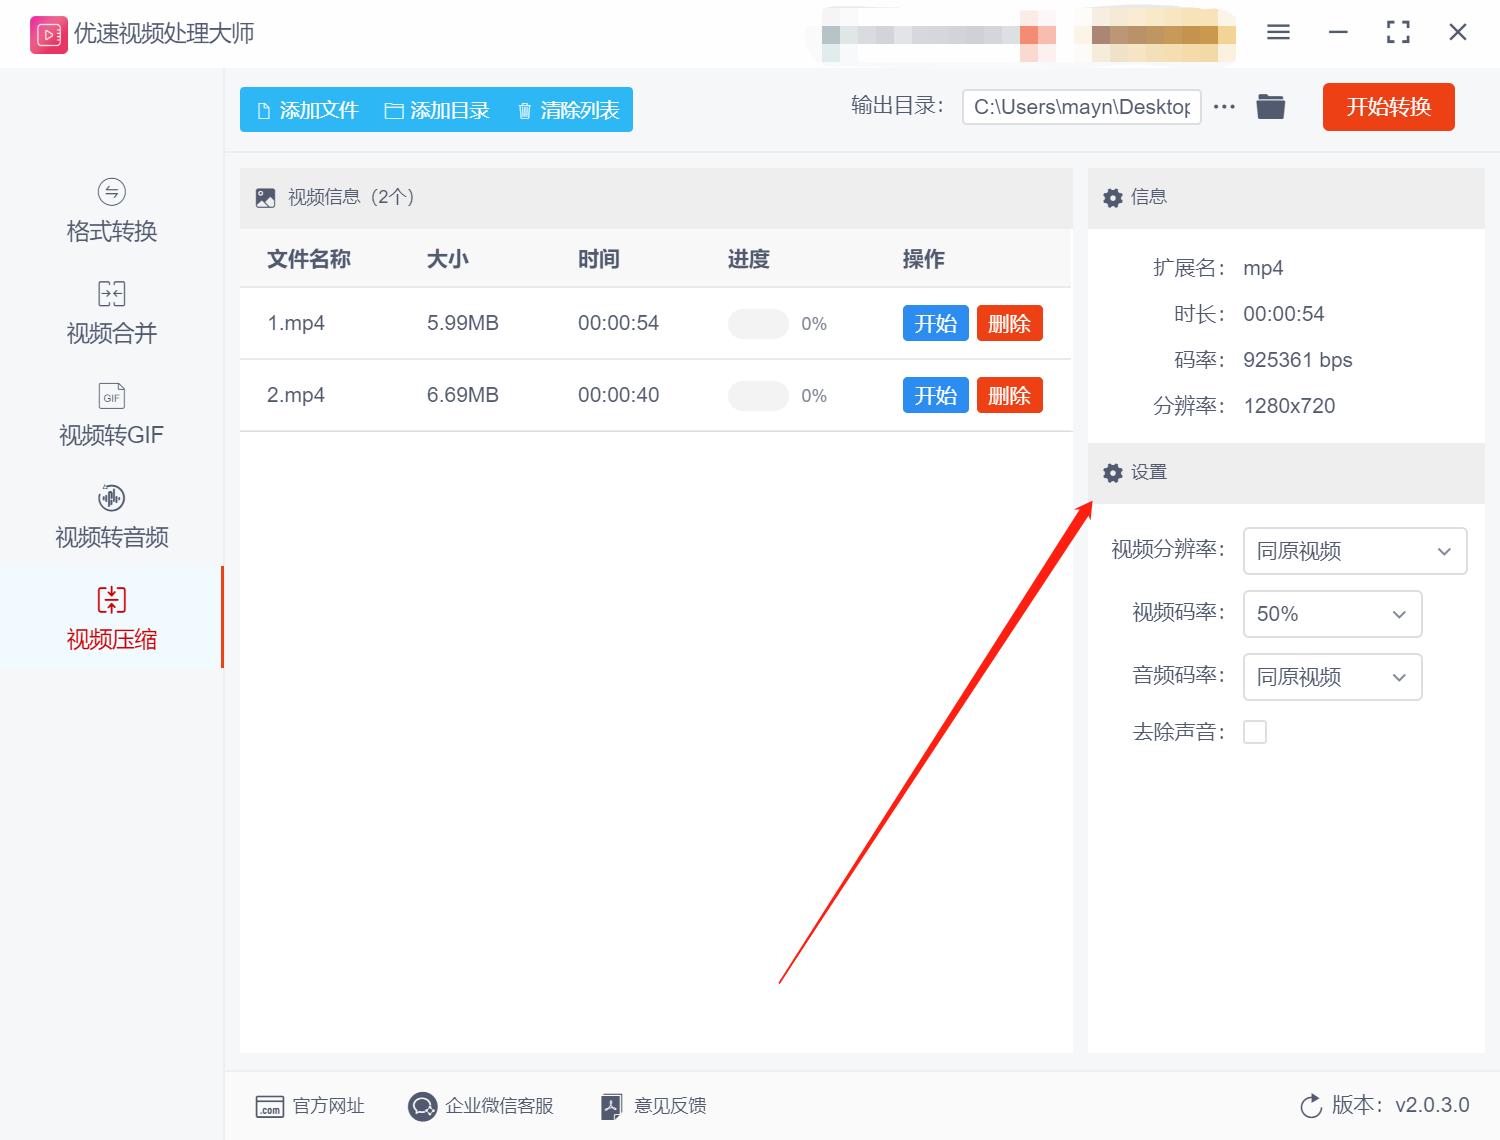1500x1140 pixels.
Task: Click the 企业微信客服 customer service icon
Action: pos(422,1106)
